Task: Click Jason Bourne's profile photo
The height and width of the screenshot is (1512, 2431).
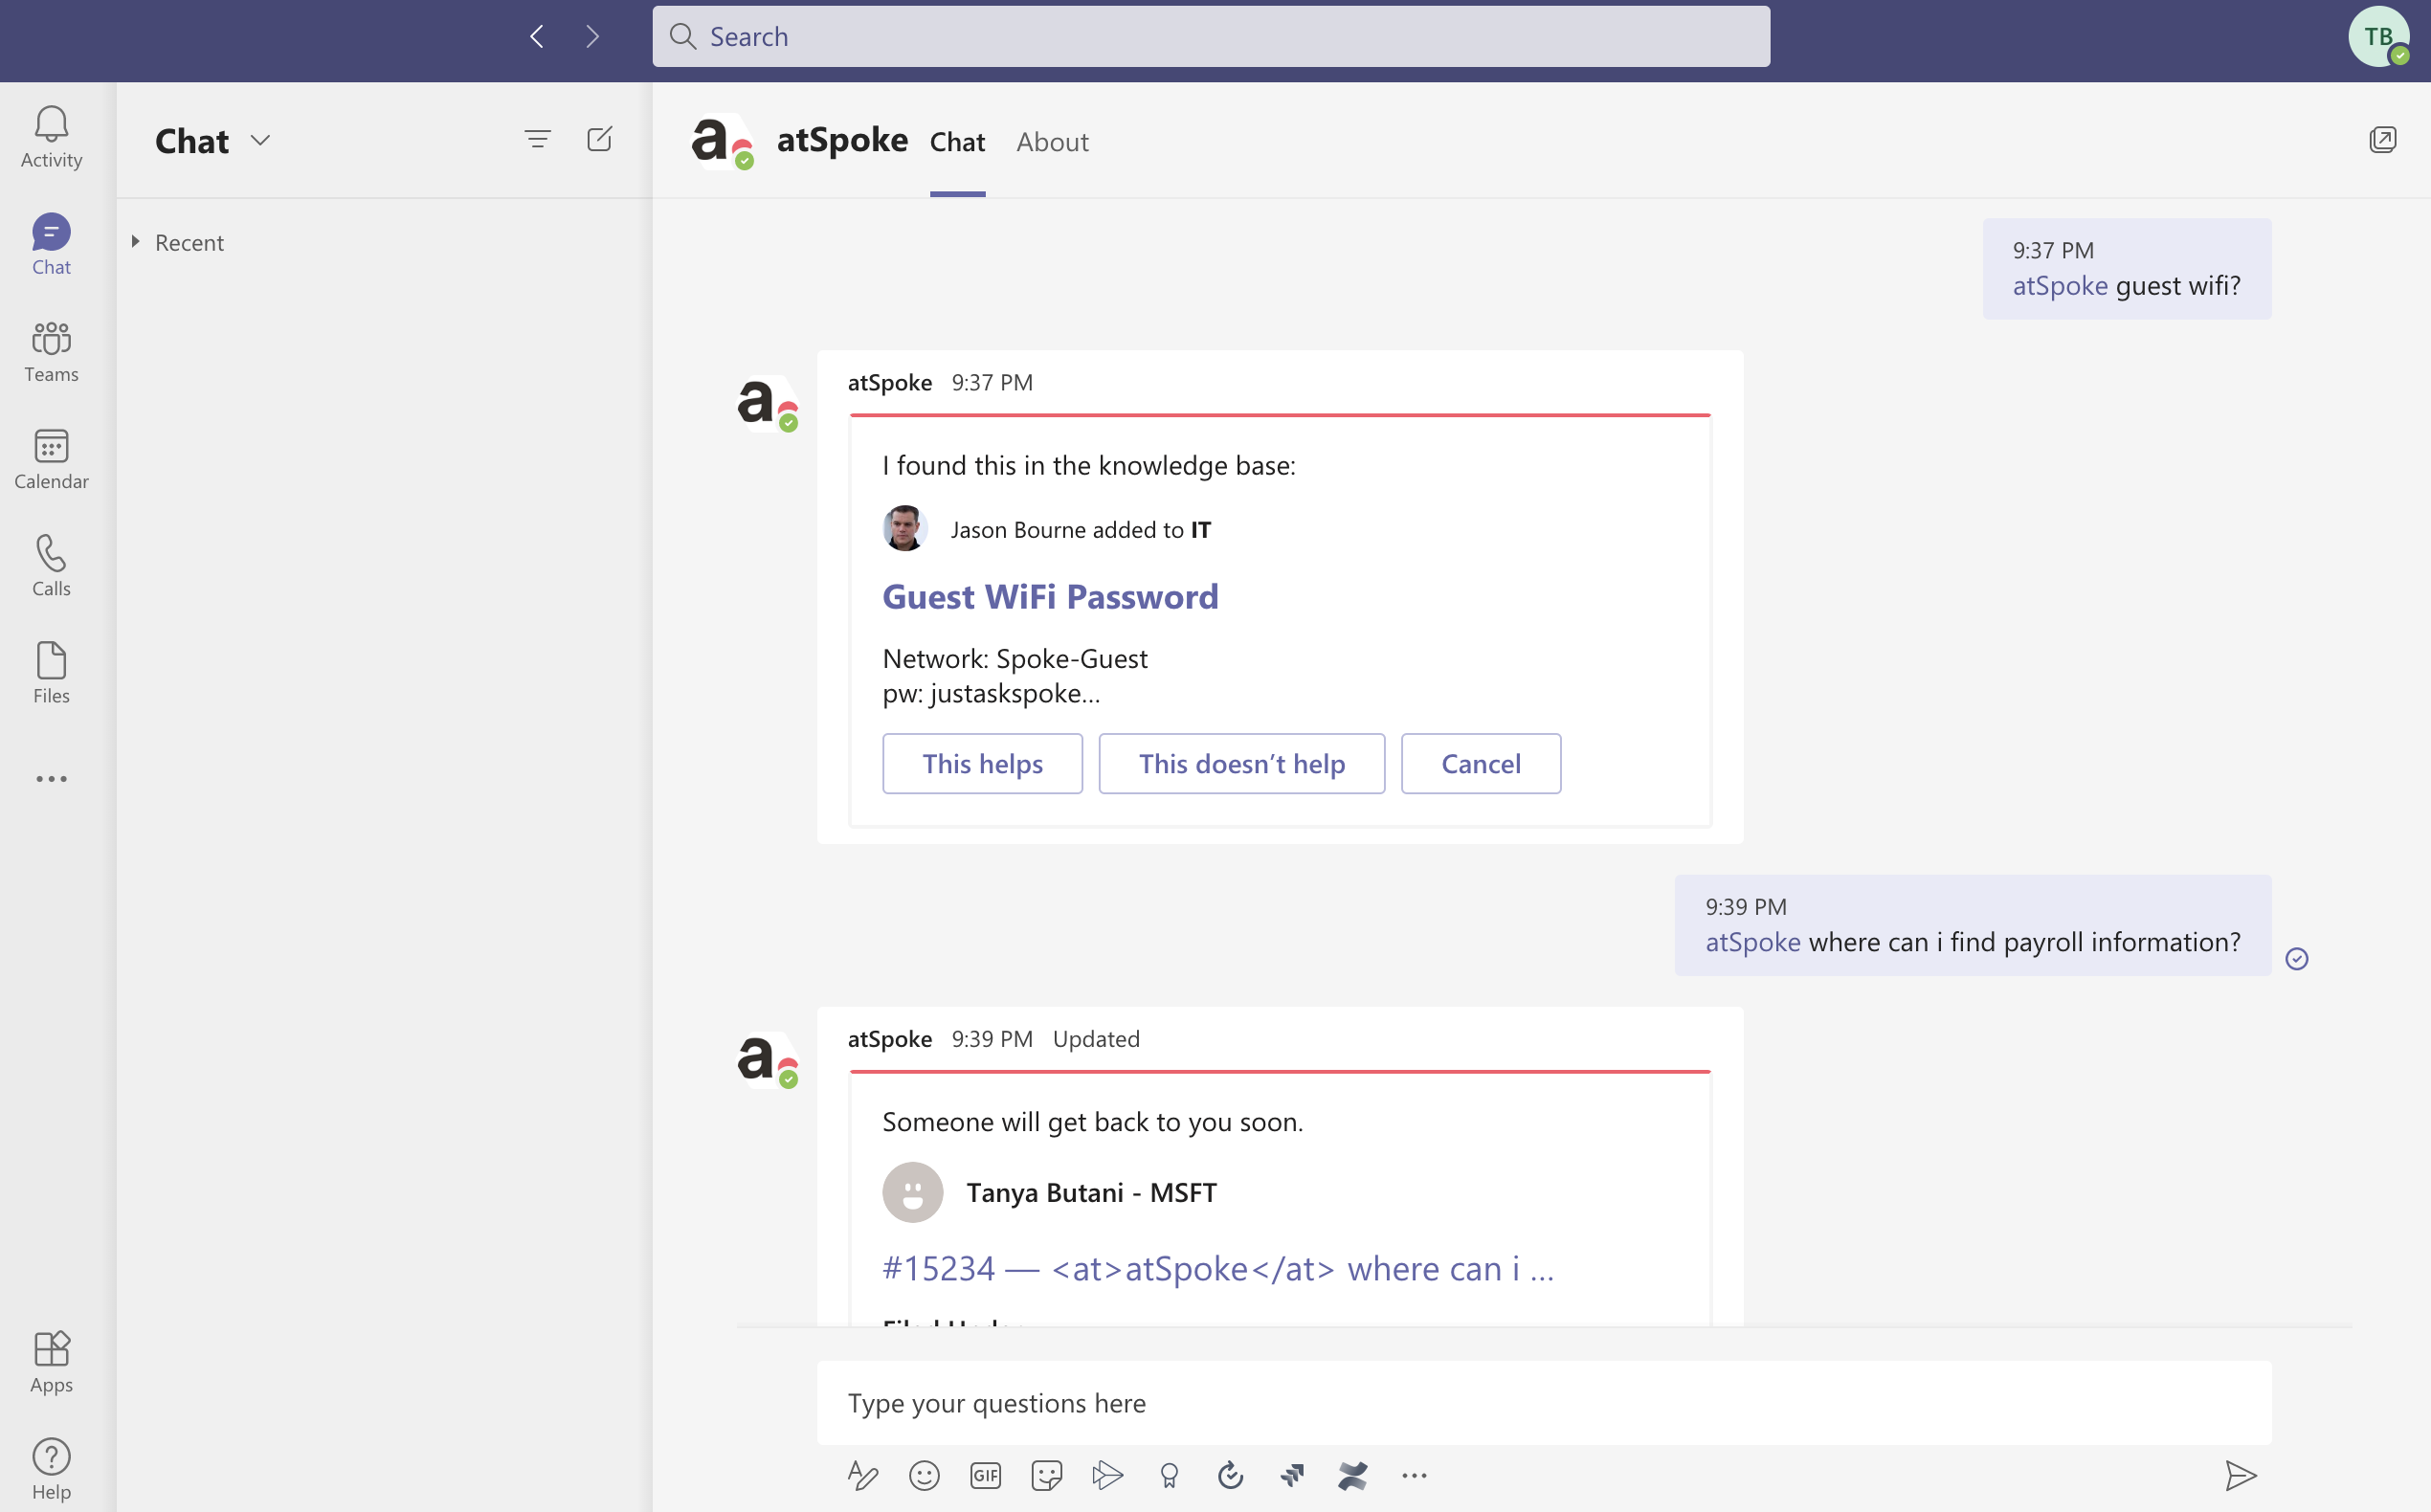Action: [904, 528]
